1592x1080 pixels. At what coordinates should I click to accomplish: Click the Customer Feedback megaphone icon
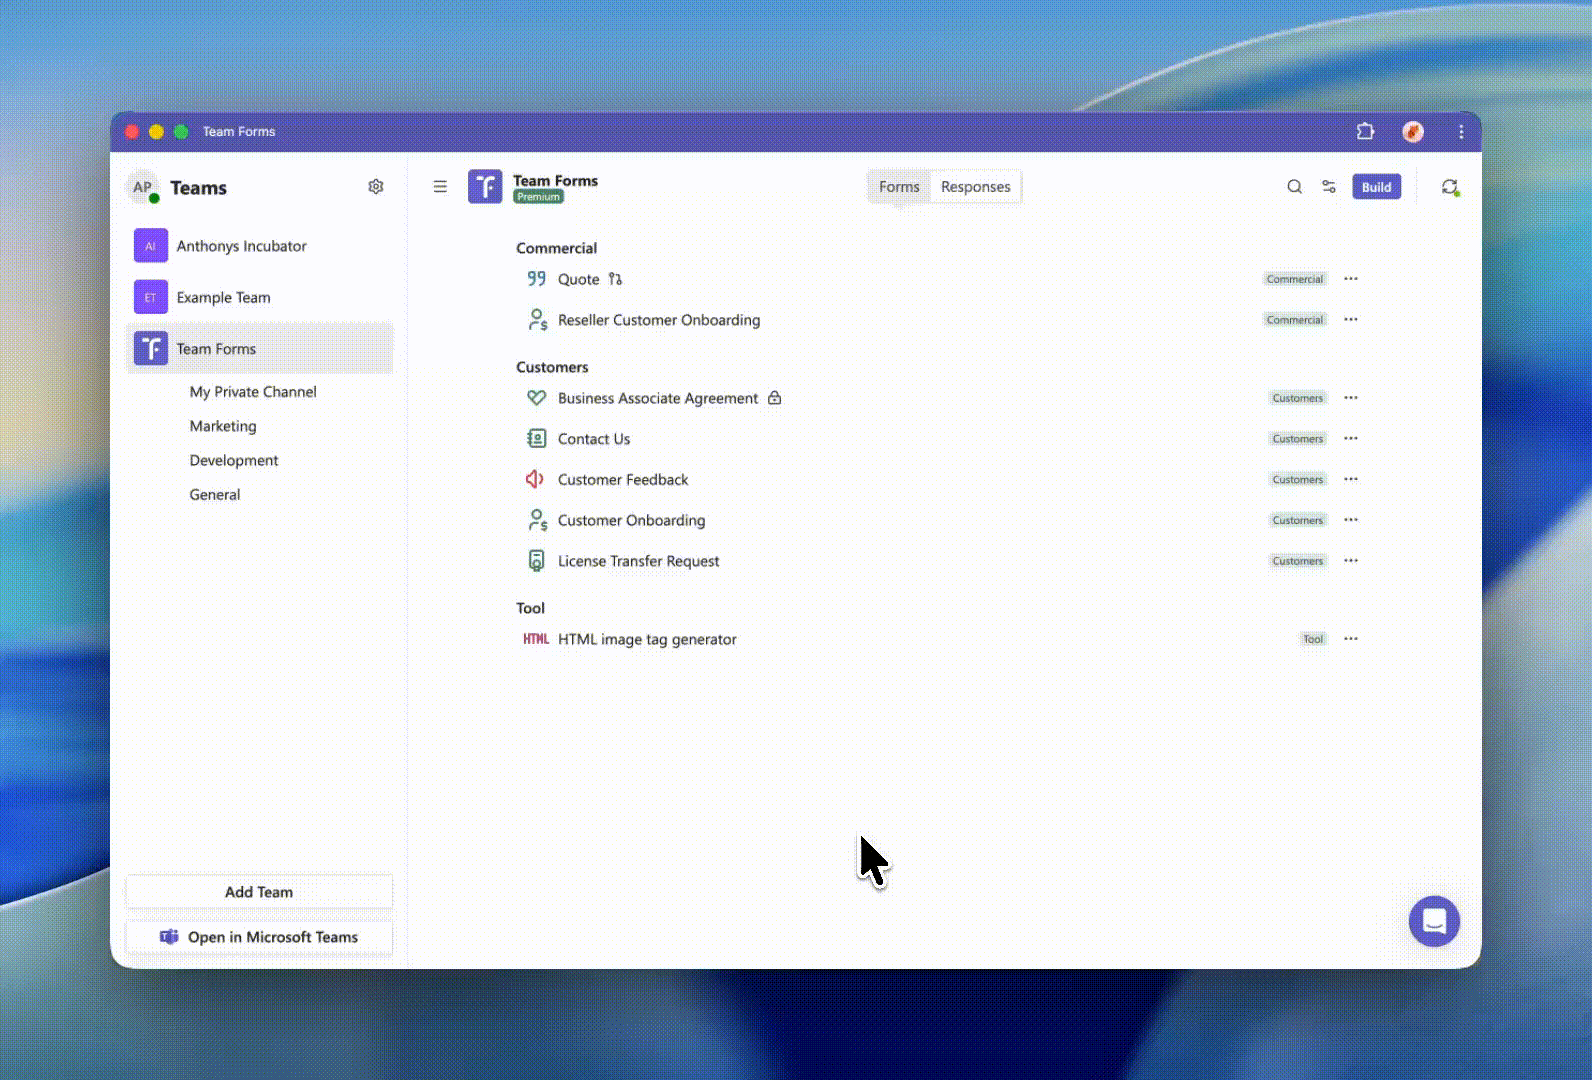pos(535,479)
